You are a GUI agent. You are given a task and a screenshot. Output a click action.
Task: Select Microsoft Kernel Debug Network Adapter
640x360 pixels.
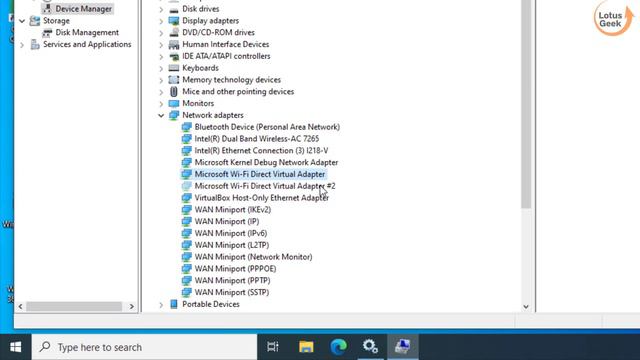pos(266,162)
